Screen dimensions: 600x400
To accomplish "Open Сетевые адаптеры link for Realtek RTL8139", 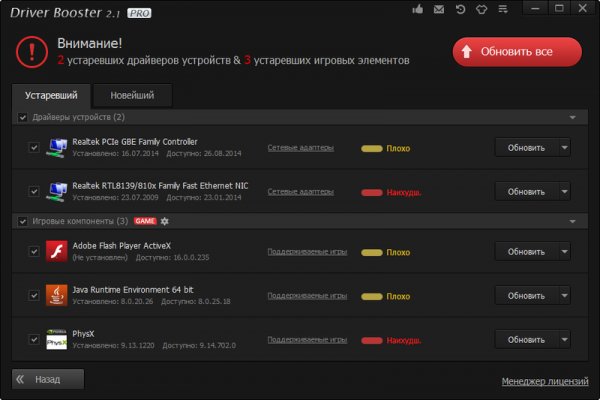I will tap(301, 192).
